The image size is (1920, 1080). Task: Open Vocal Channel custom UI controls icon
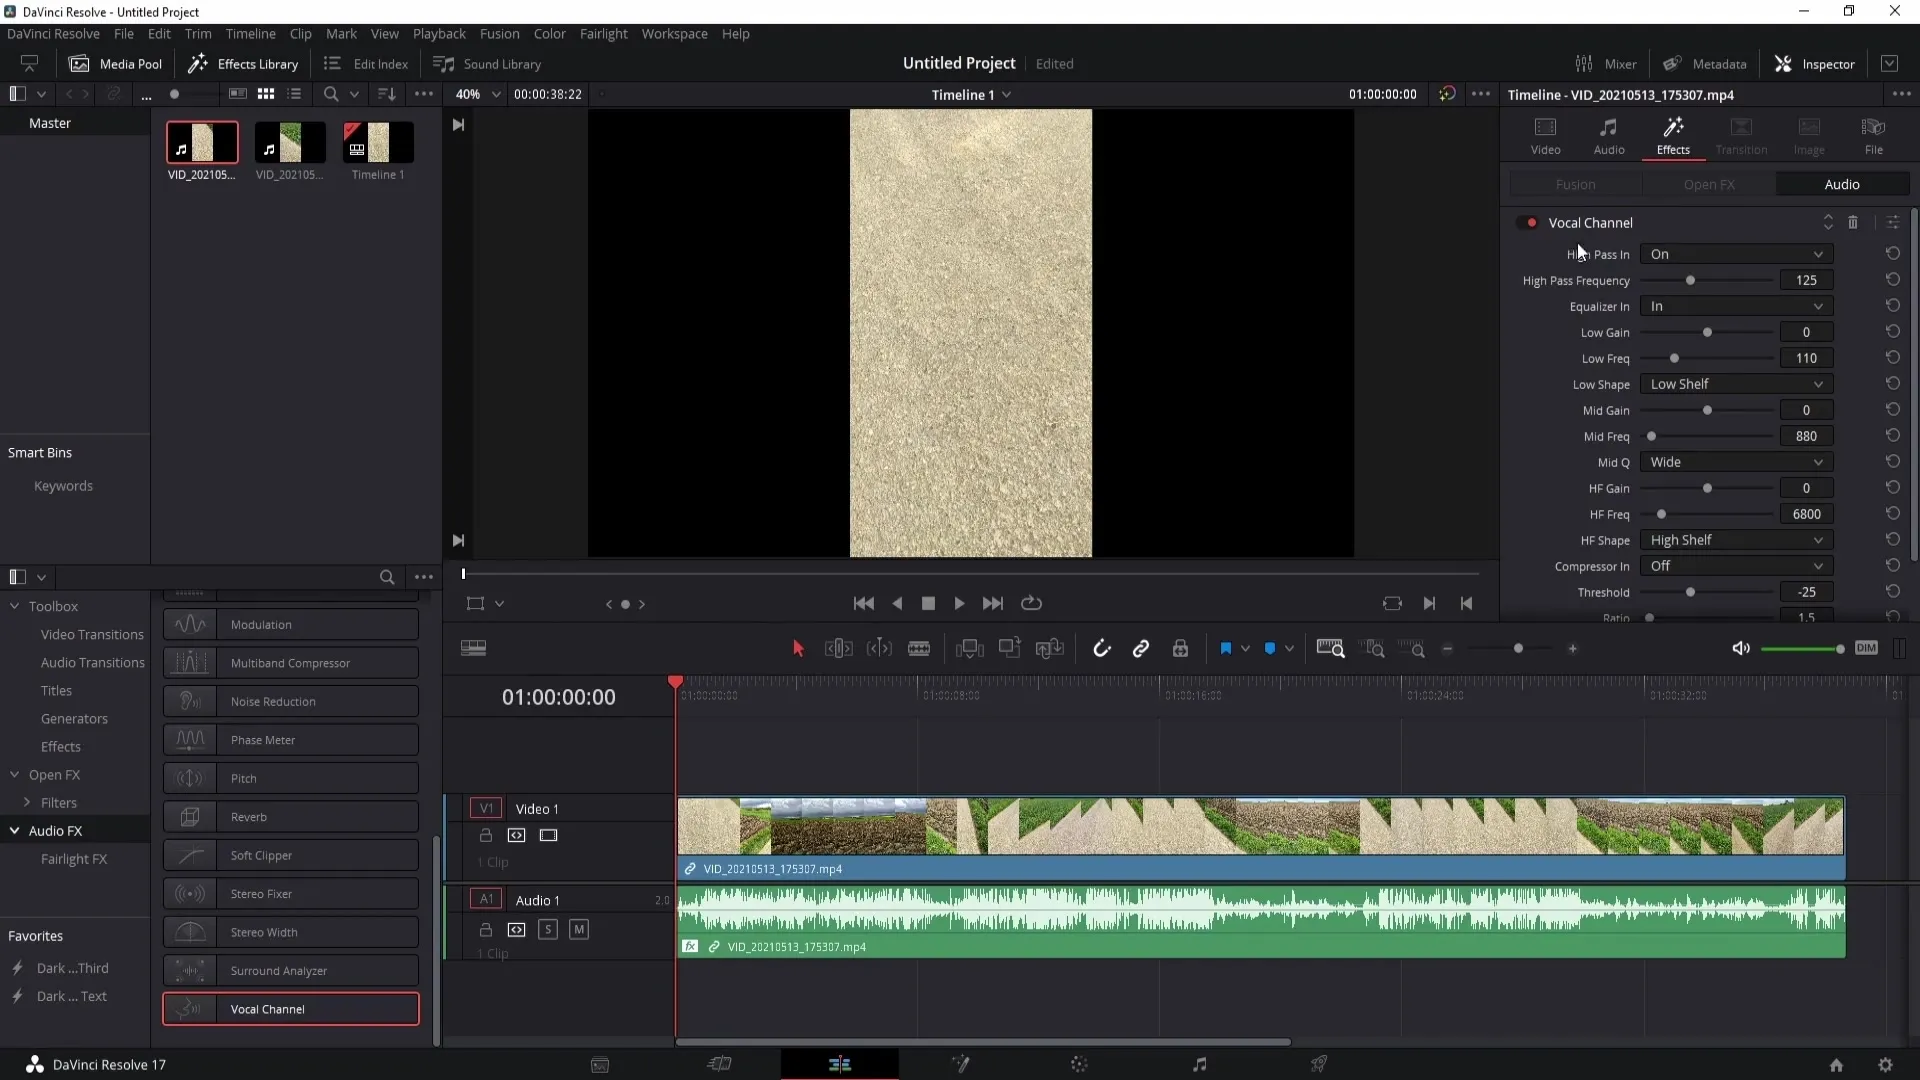point(1893,222)
